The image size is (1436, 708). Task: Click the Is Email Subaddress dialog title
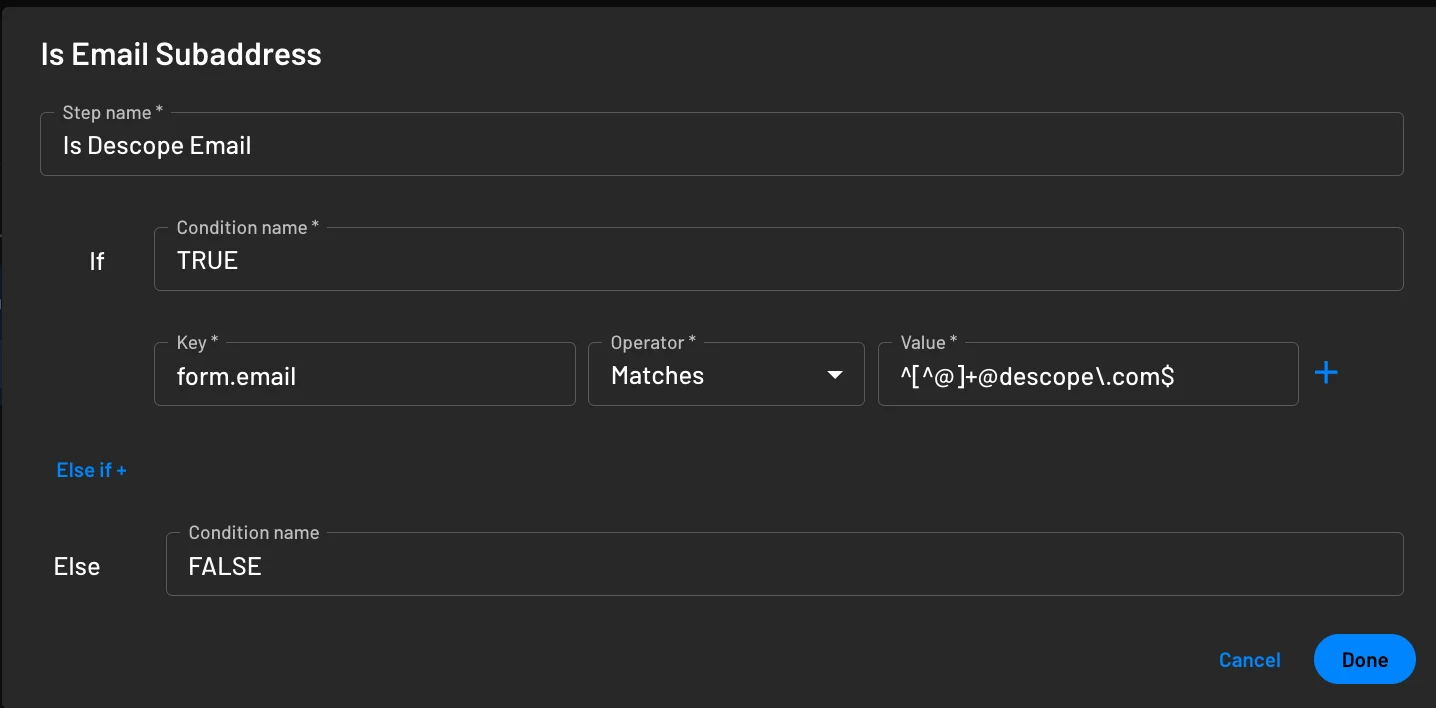[180, 54]
